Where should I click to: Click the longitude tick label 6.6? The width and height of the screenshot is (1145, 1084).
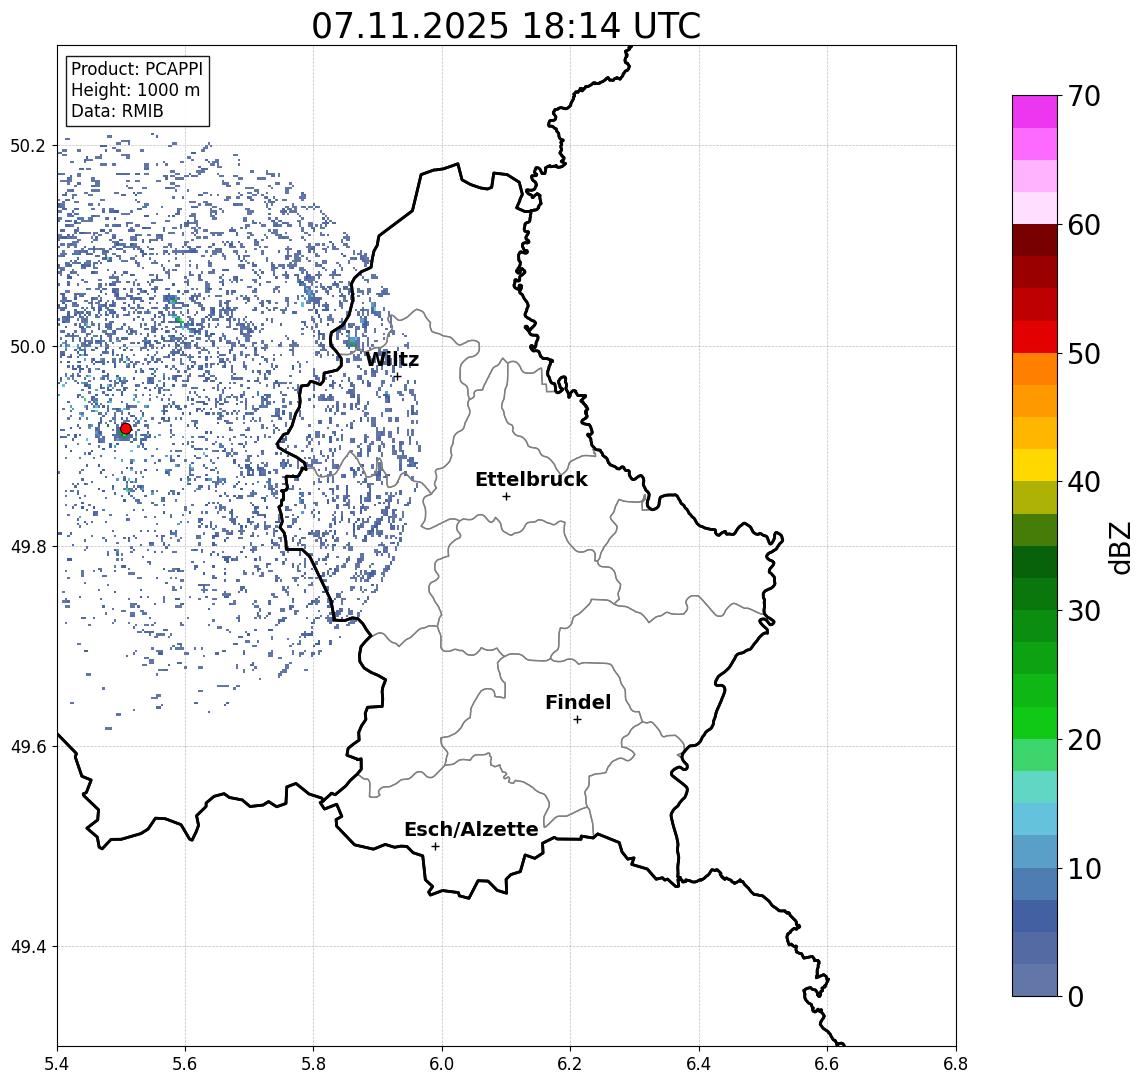[x=827, y=1064]
